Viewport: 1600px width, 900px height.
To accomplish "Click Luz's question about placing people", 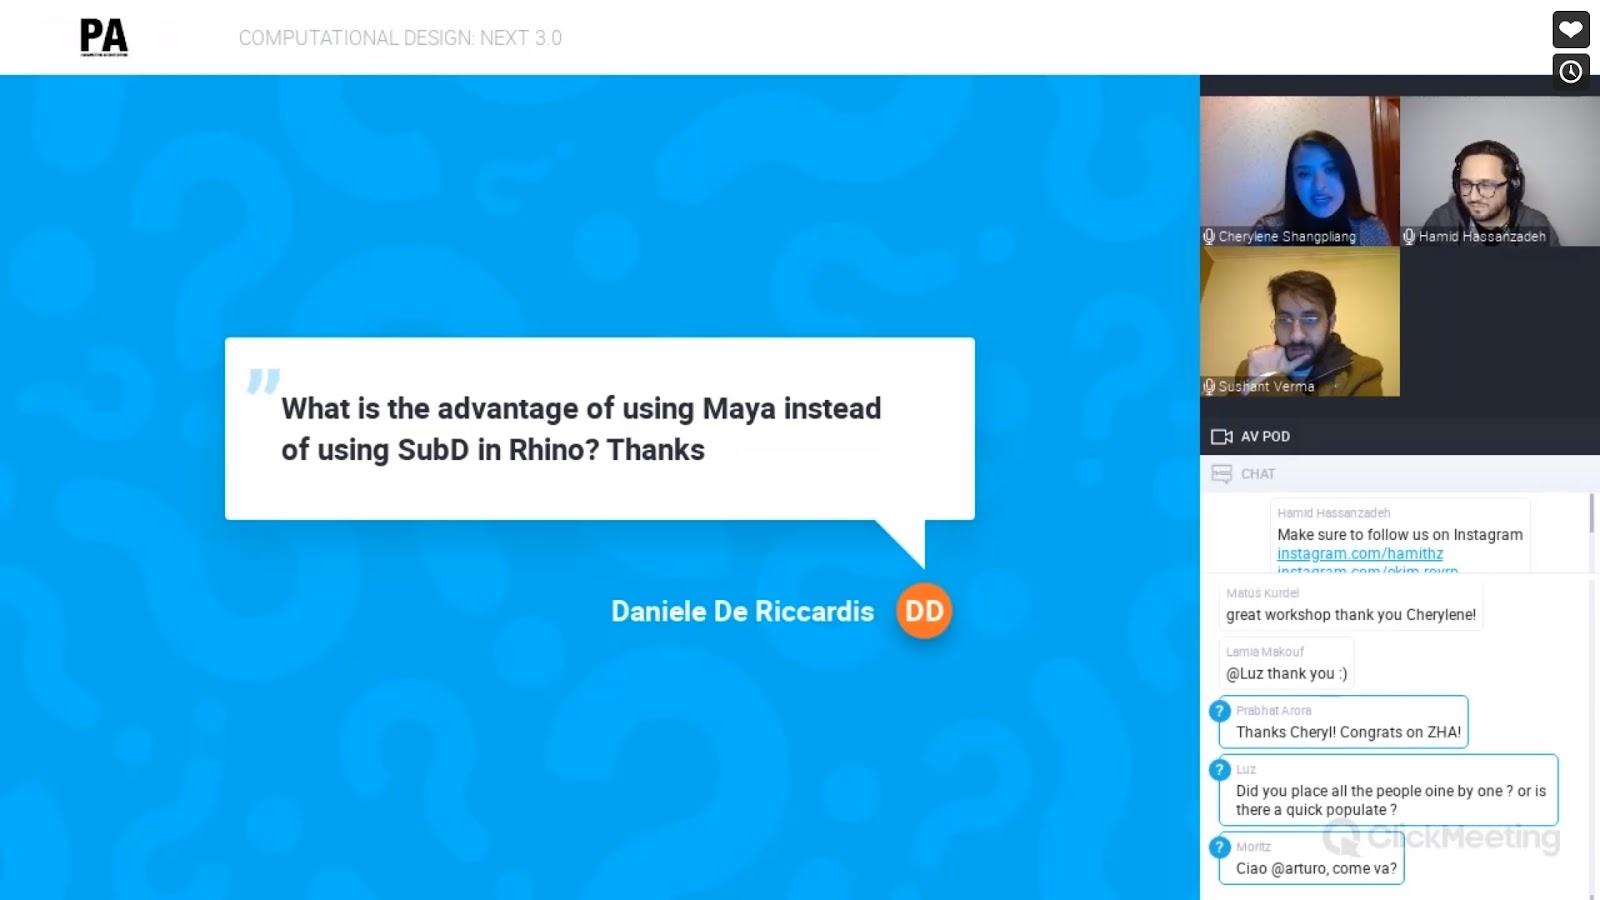I will (1391, 800).
